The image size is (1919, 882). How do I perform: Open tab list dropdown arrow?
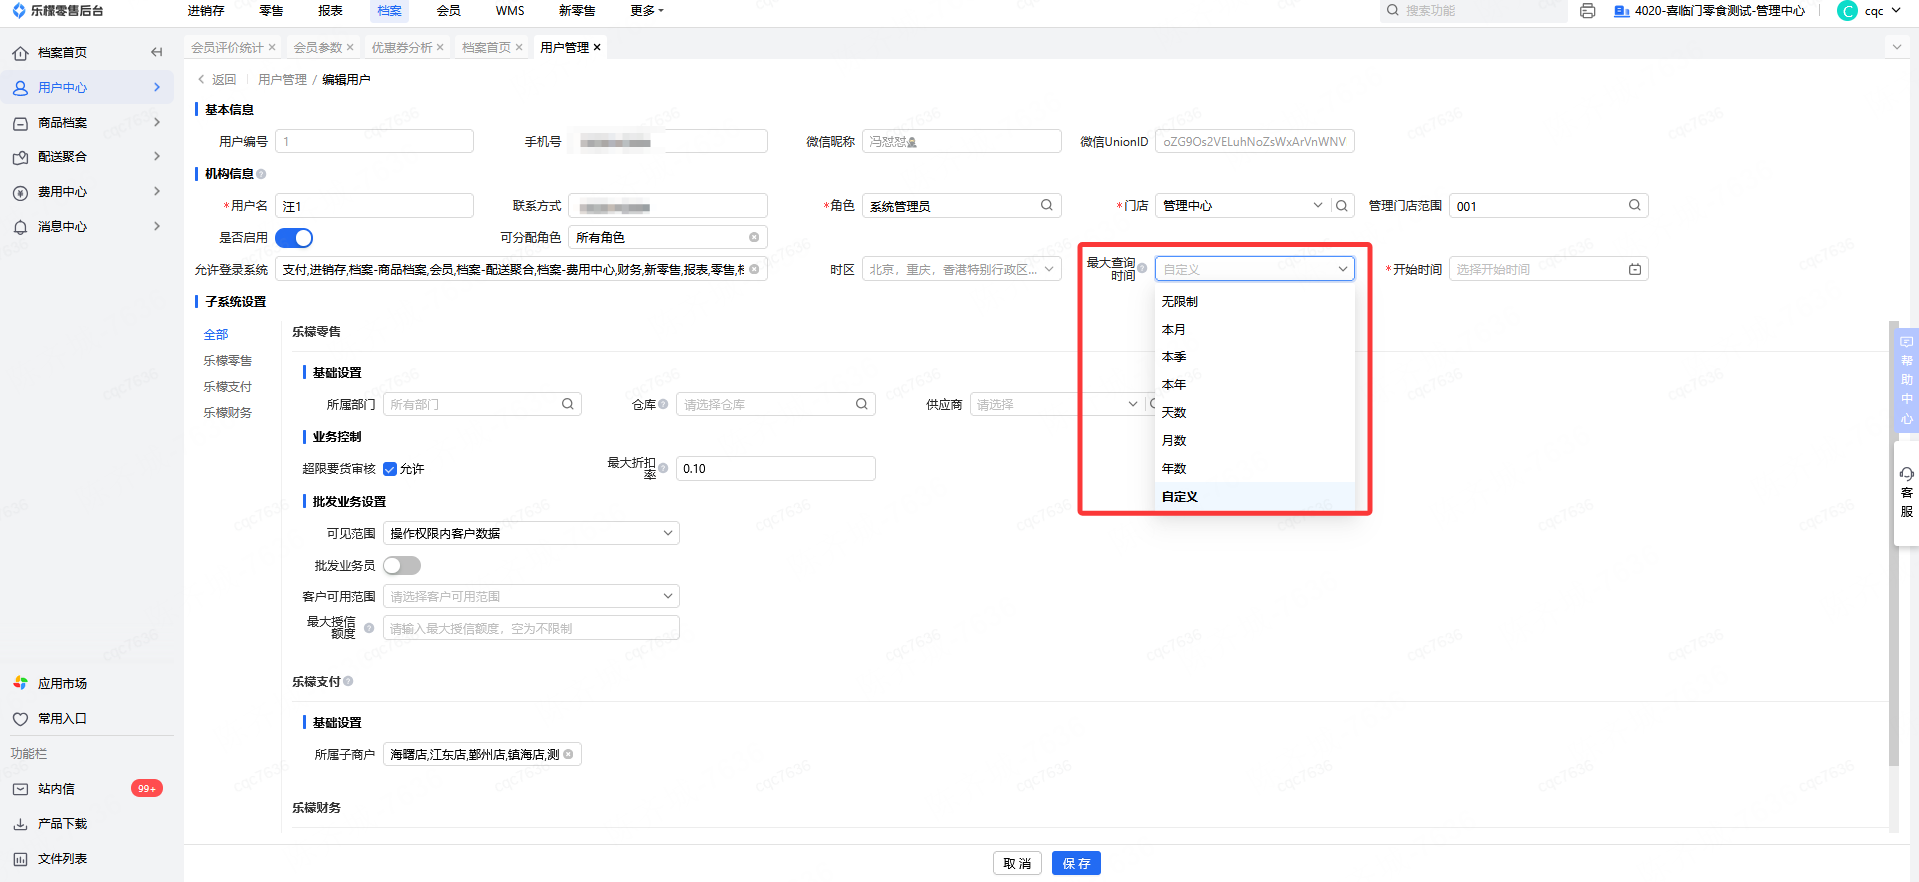click(1896, 47)
